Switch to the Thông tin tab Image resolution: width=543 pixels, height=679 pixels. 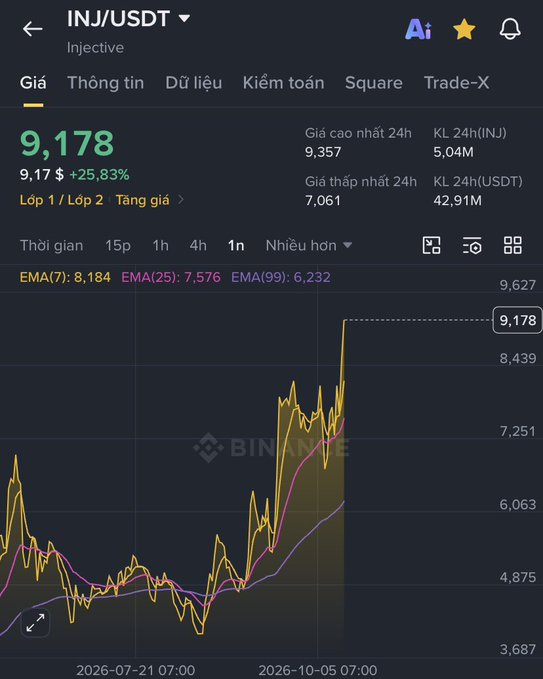point(106,83)
